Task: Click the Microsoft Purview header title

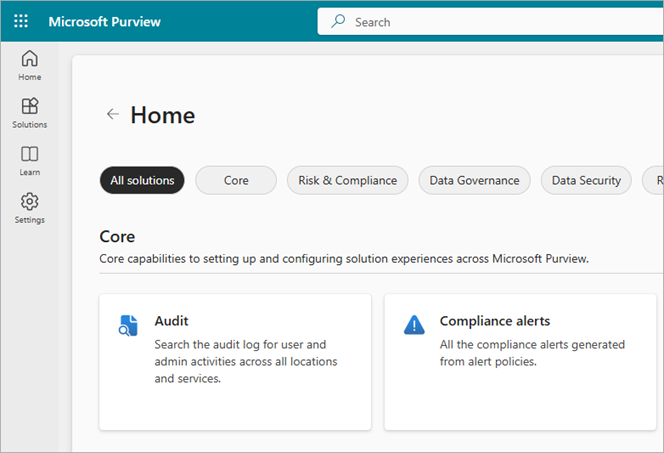Action: coord(104,21)
